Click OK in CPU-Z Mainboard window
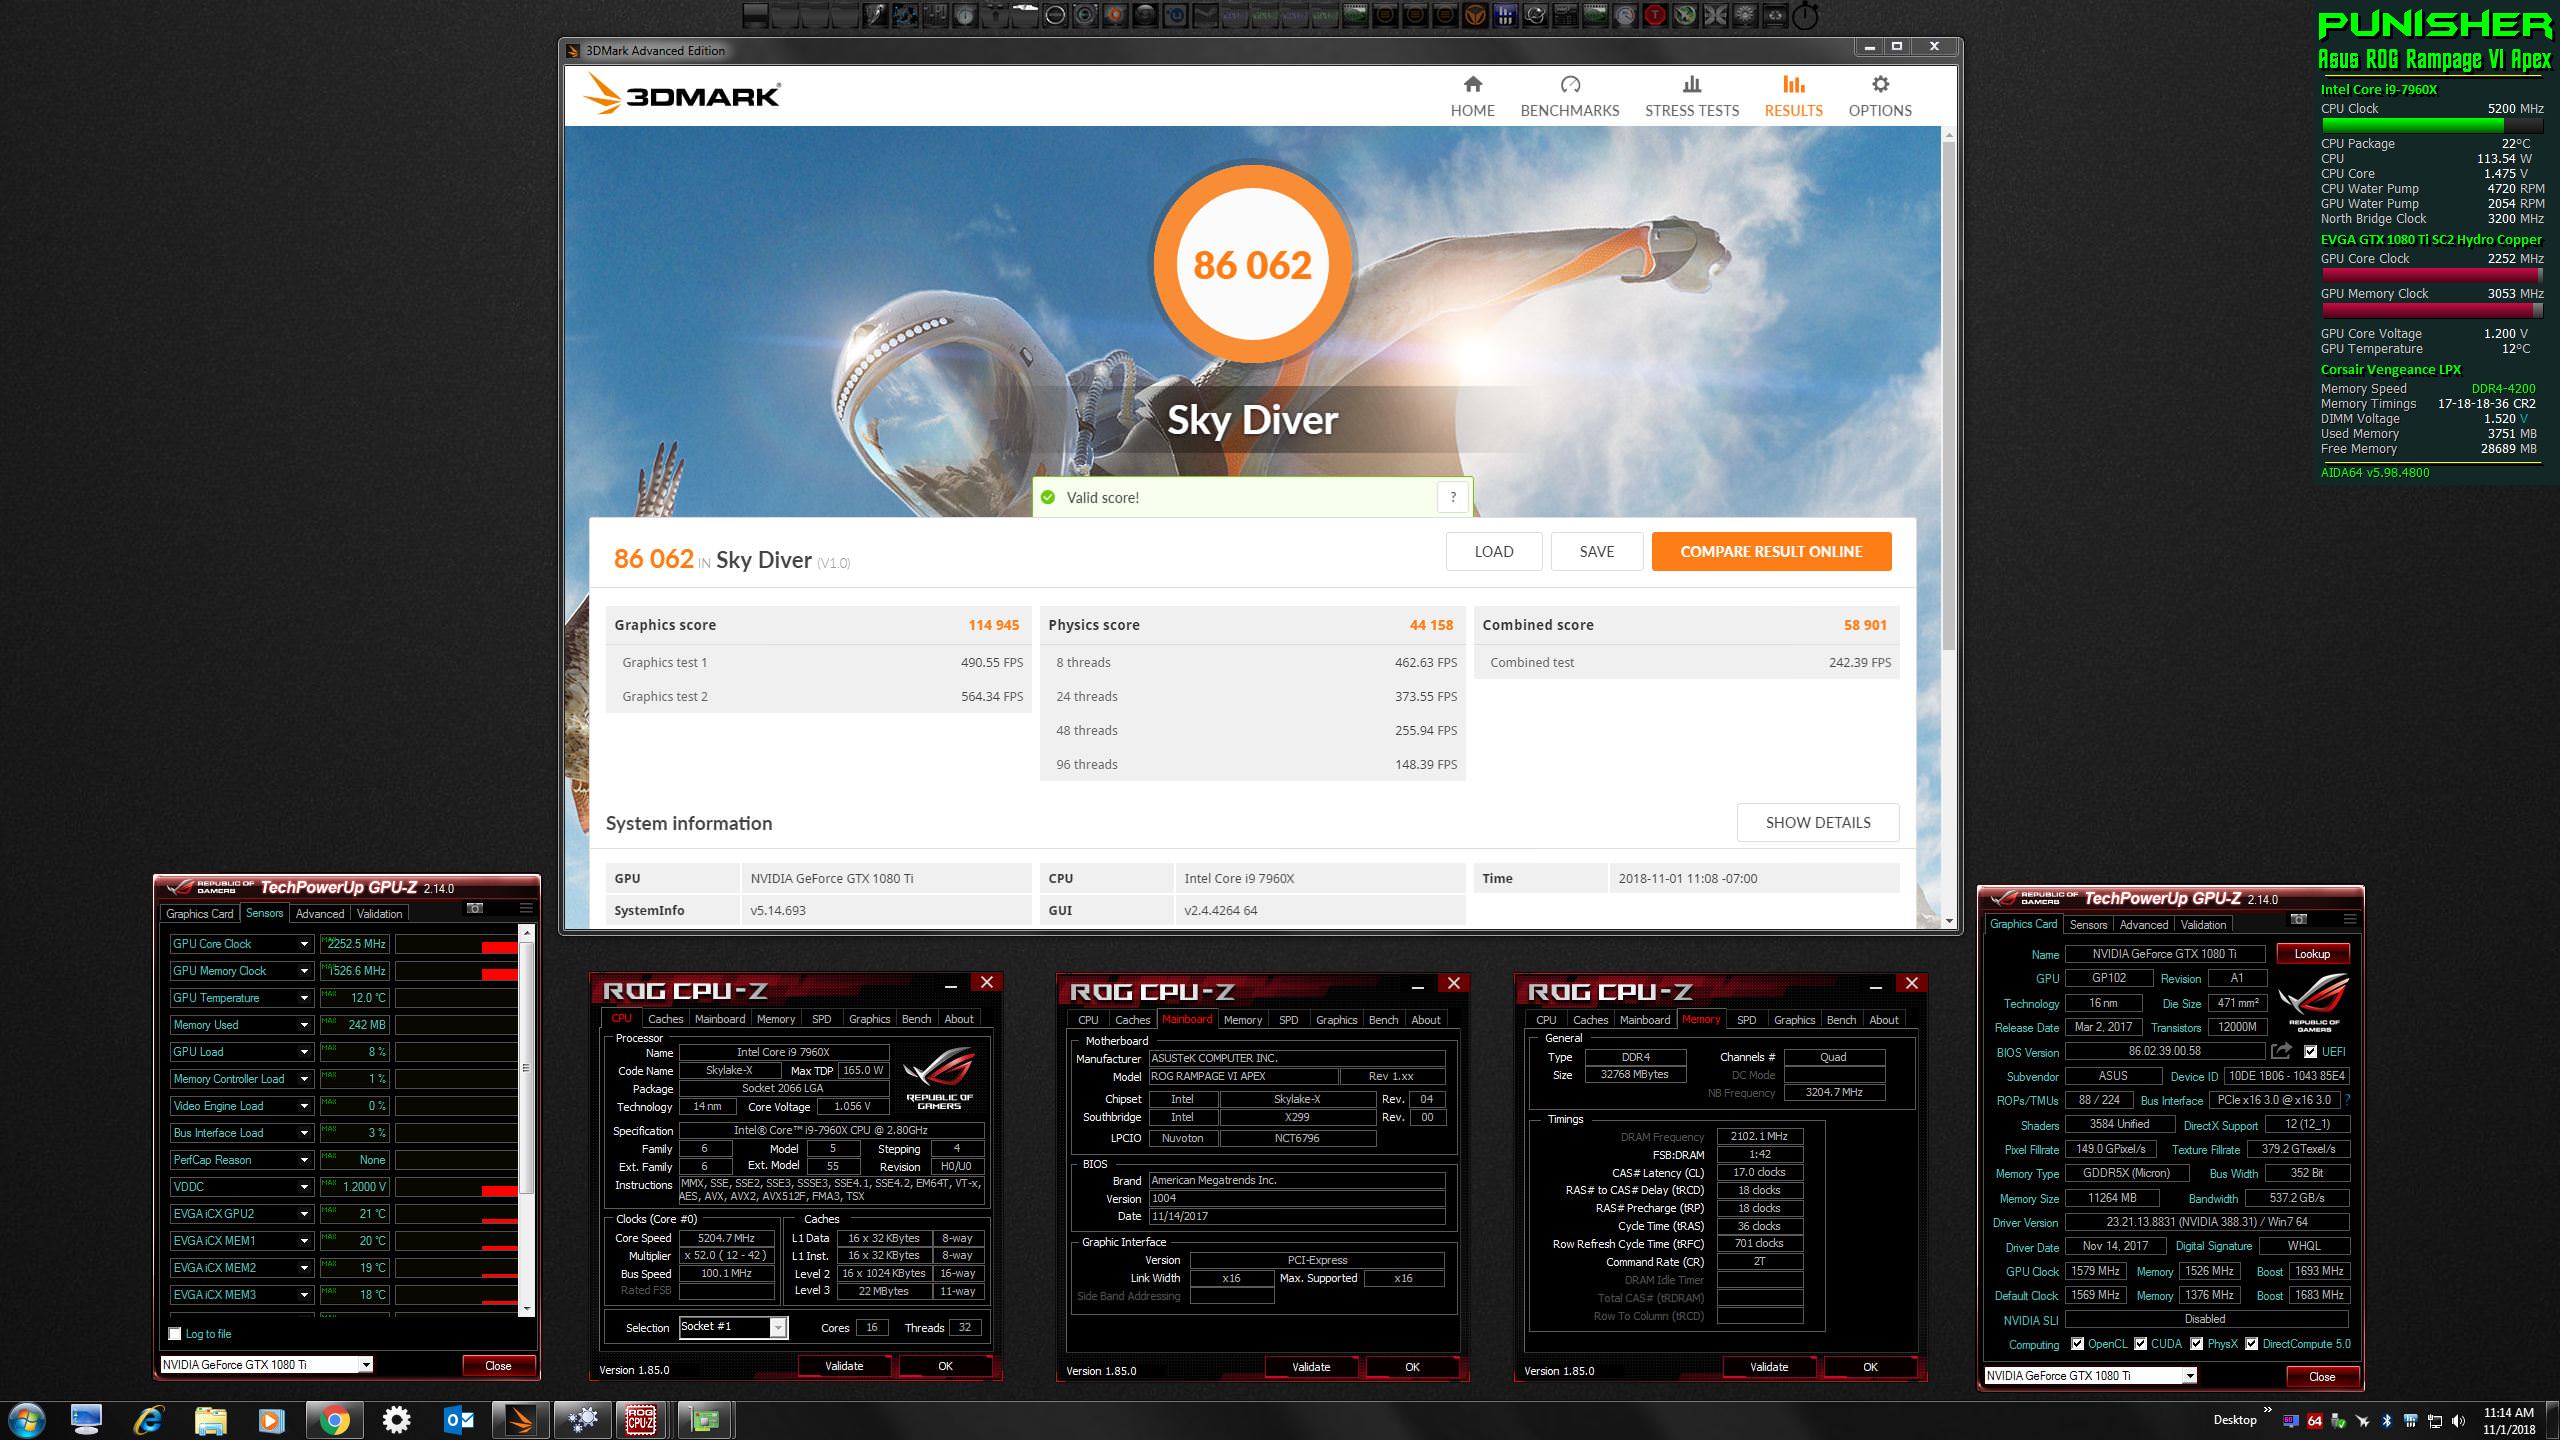 point(1411,1367)
